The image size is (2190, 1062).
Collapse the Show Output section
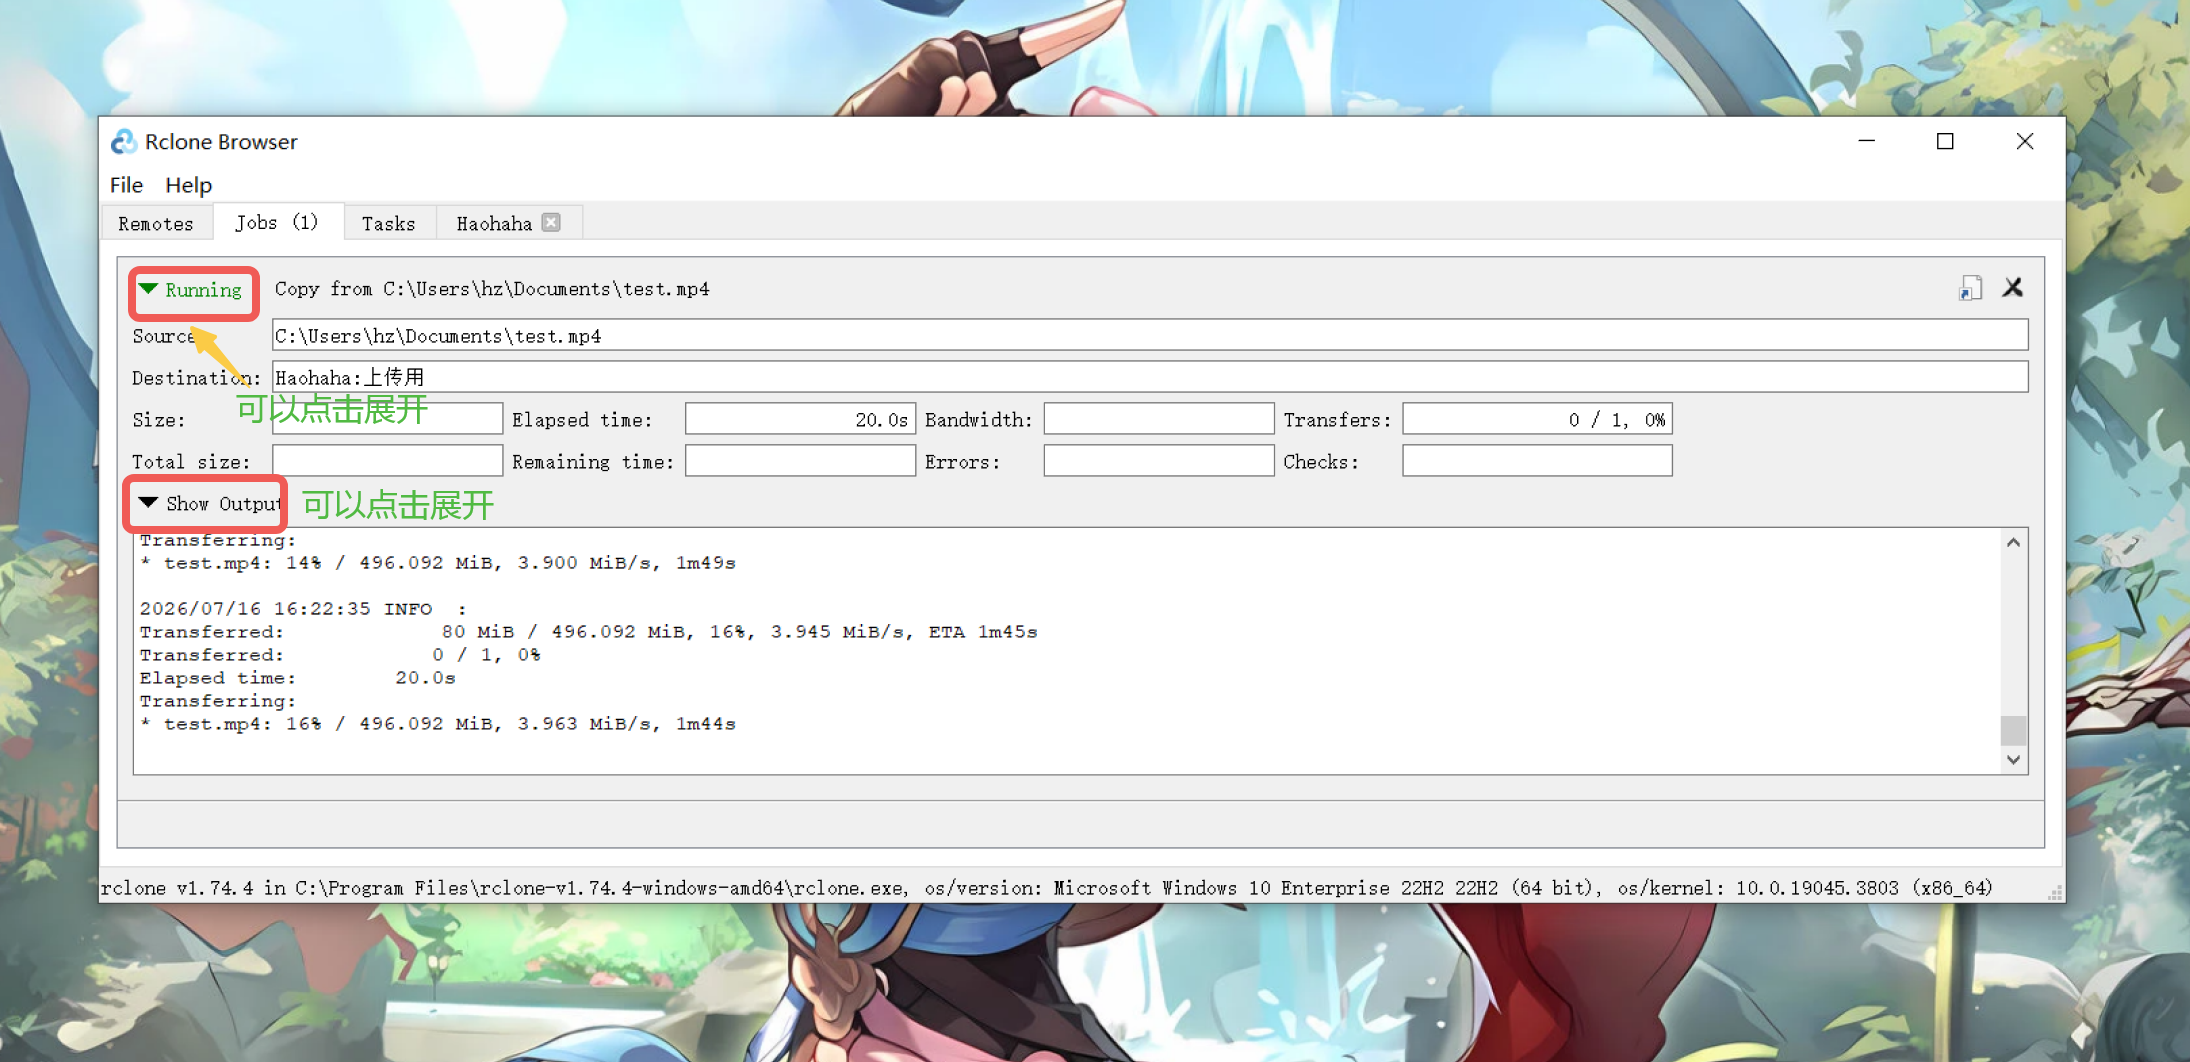pyautogui.click(x=148, y=502)
